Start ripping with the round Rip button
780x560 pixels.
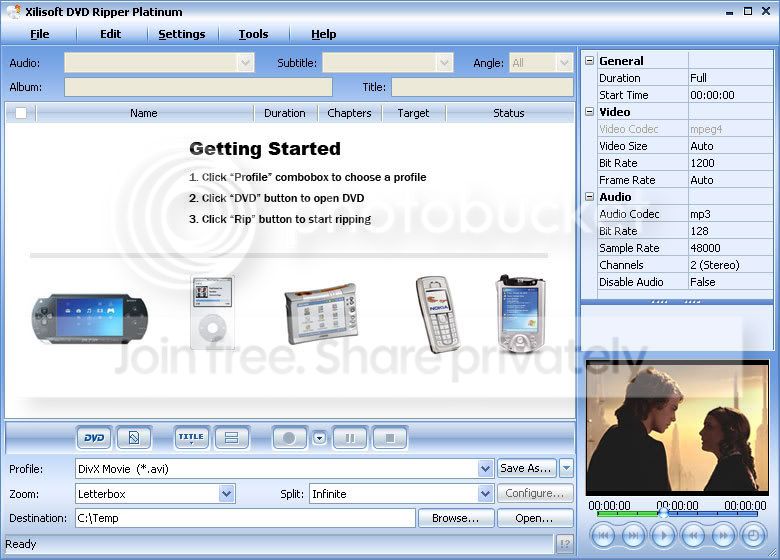click(289, 438)
